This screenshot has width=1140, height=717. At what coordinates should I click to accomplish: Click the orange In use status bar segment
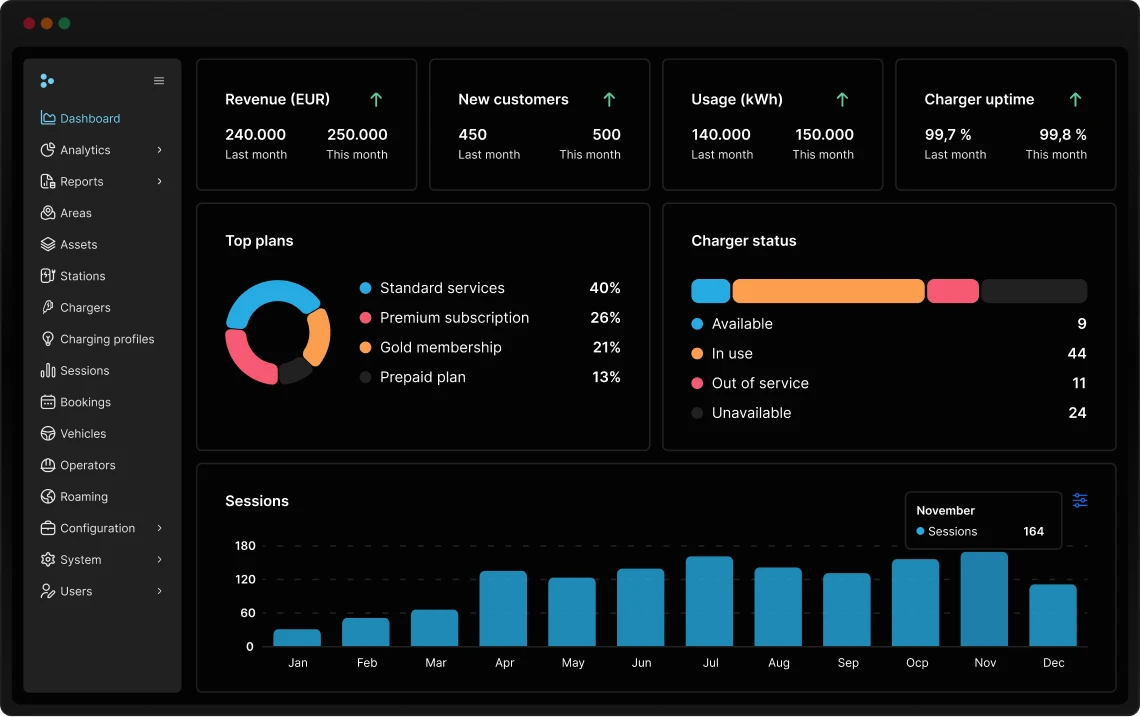point(828,291)
